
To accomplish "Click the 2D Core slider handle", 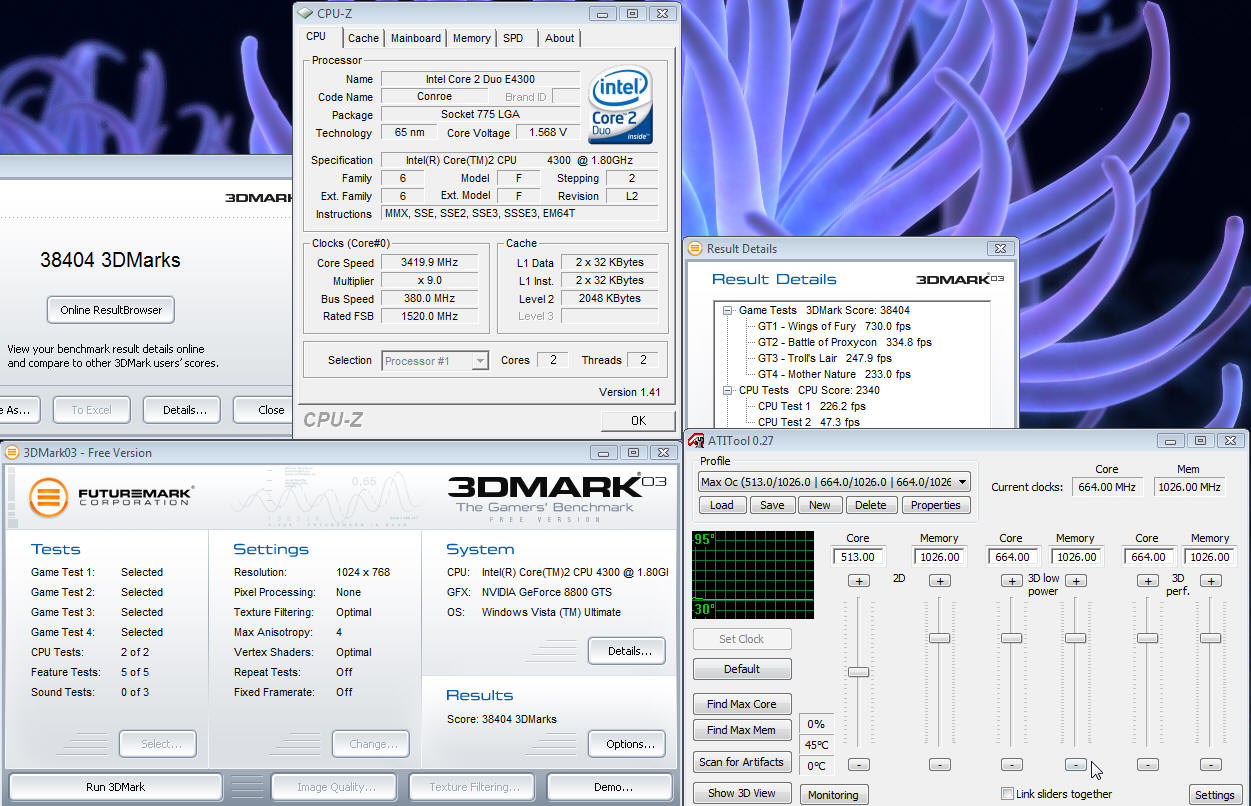I will click(858, 672).
